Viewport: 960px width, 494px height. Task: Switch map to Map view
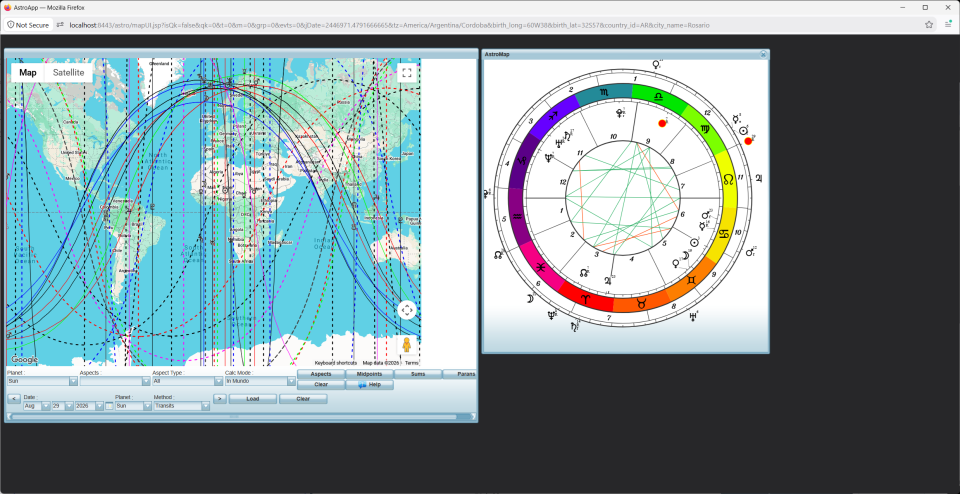(28, 72)
